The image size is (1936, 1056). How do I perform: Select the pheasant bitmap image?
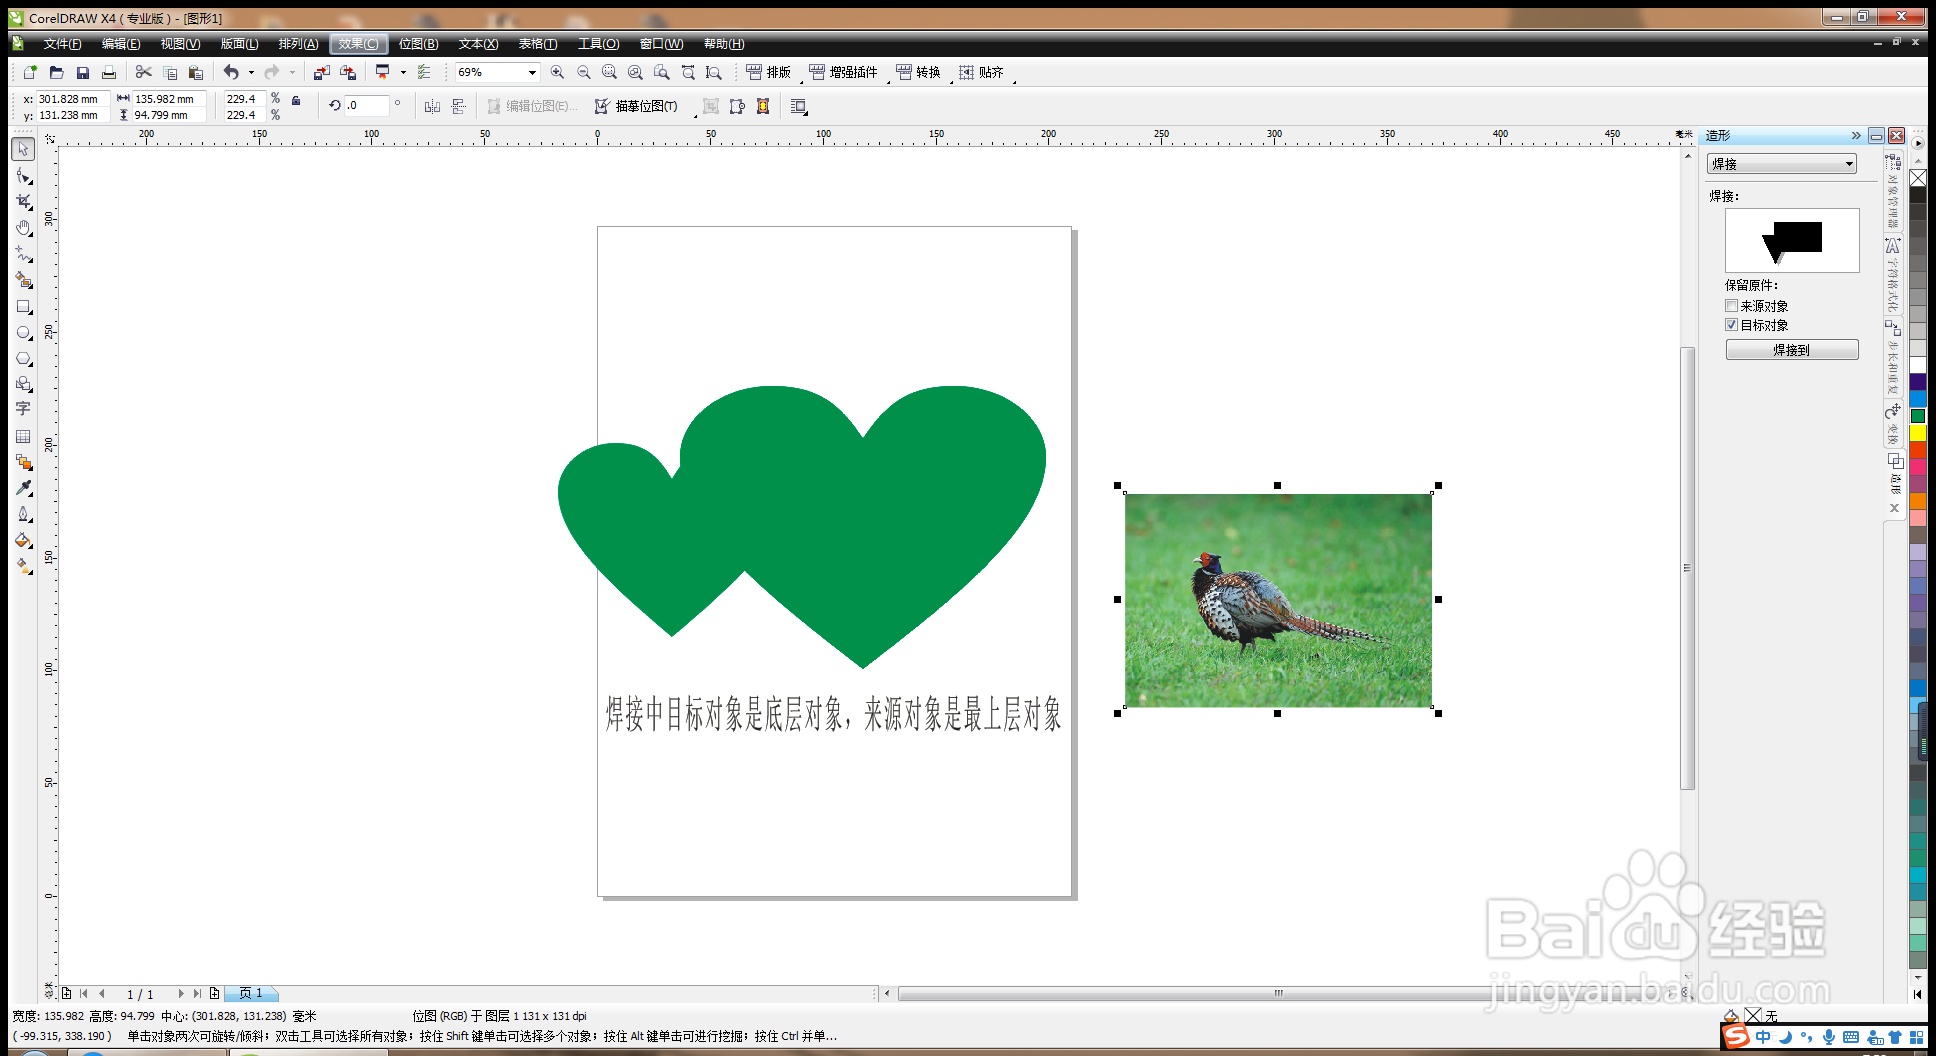(1278, 600)
